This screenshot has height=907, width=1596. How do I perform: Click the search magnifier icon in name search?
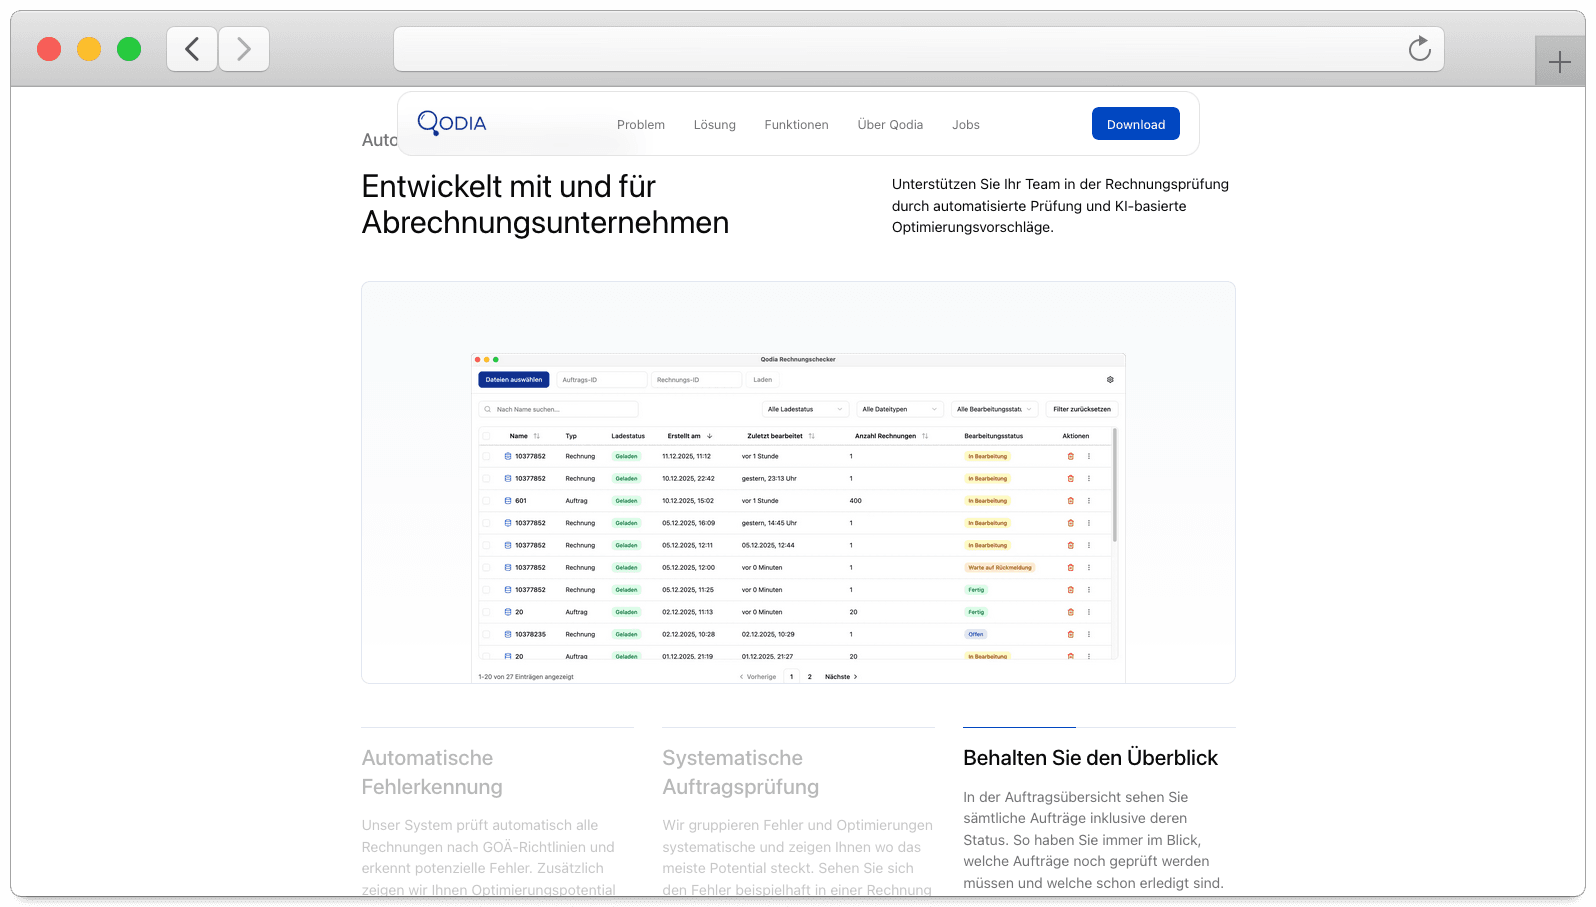(x=488, y=409)
